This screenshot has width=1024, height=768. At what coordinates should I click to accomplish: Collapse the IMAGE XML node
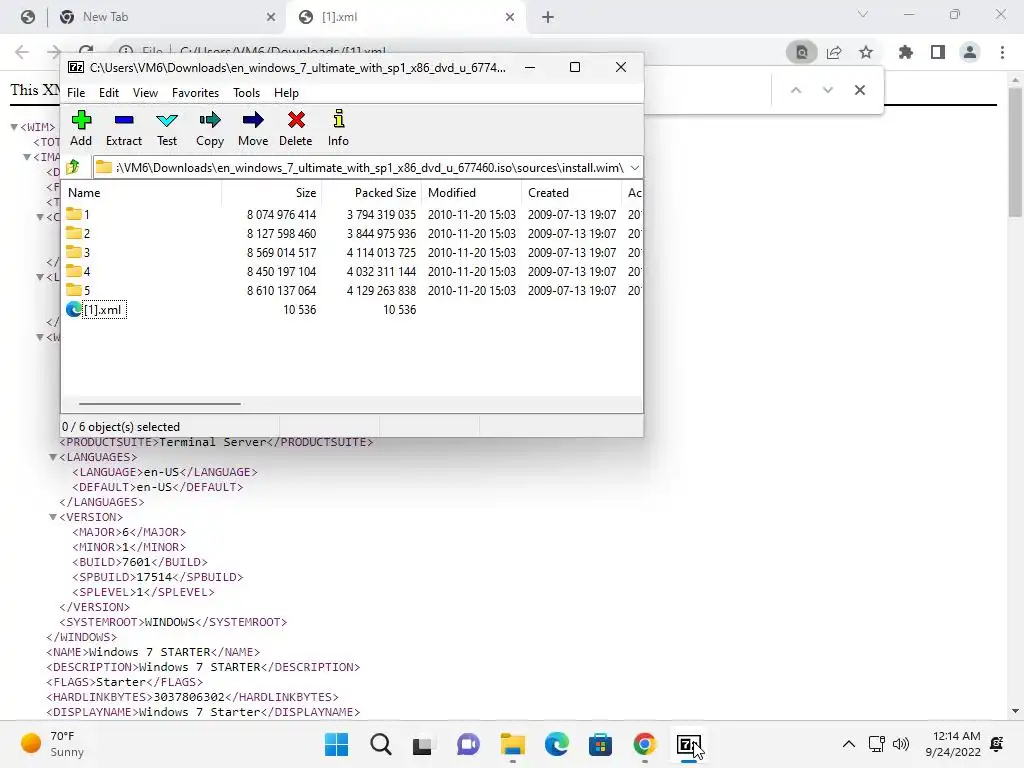[27, 157]
